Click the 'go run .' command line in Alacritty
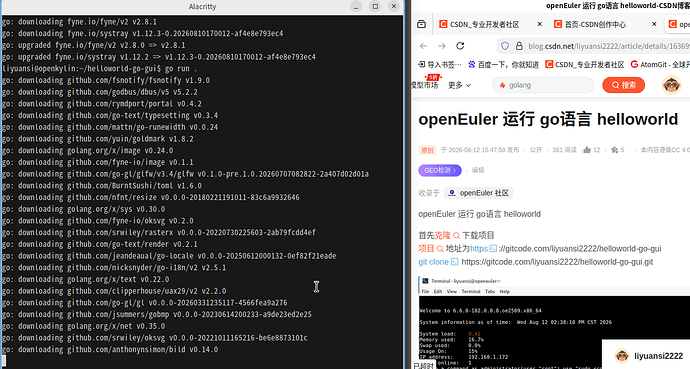The width and height of the screenshot is (690, 369). (x=181, y=69)
